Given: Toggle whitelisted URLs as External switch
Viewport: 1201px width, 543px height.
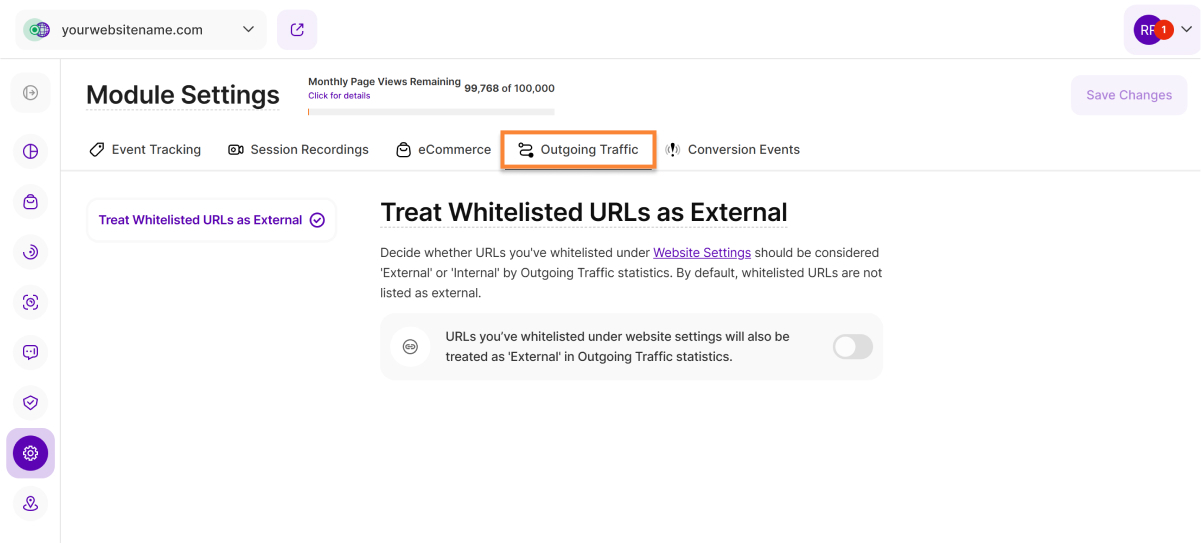Looking at the screenshot, I should [852, 347].
